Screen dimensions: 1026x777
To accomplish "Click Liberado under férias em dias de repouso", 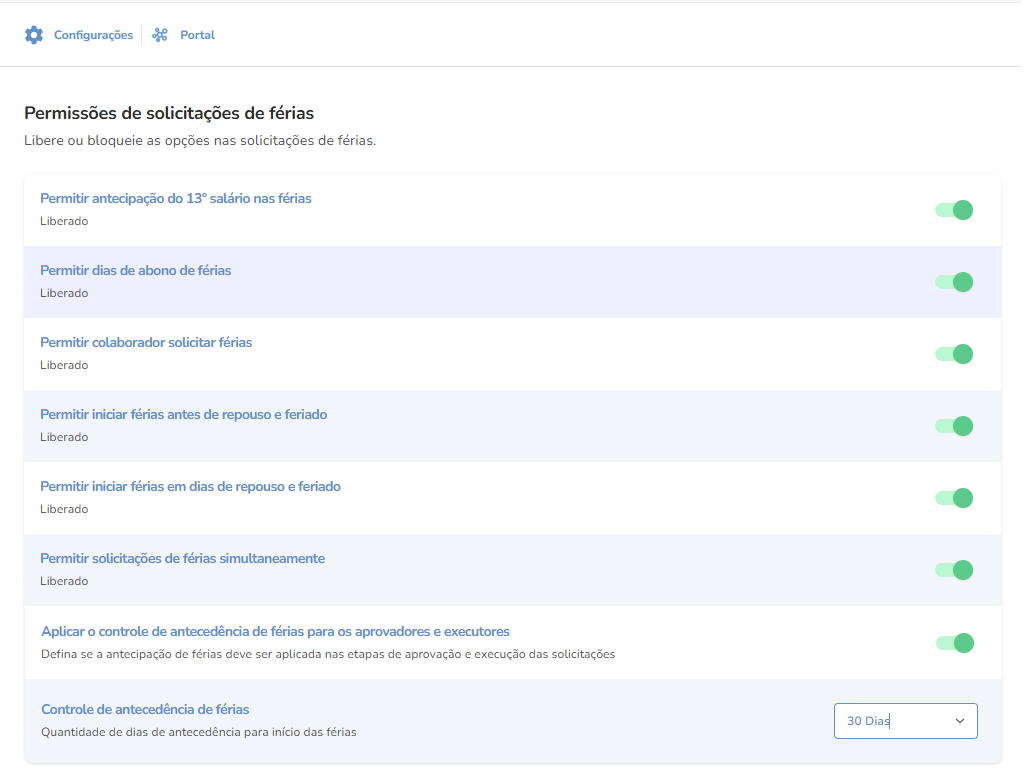I will 64,509.
